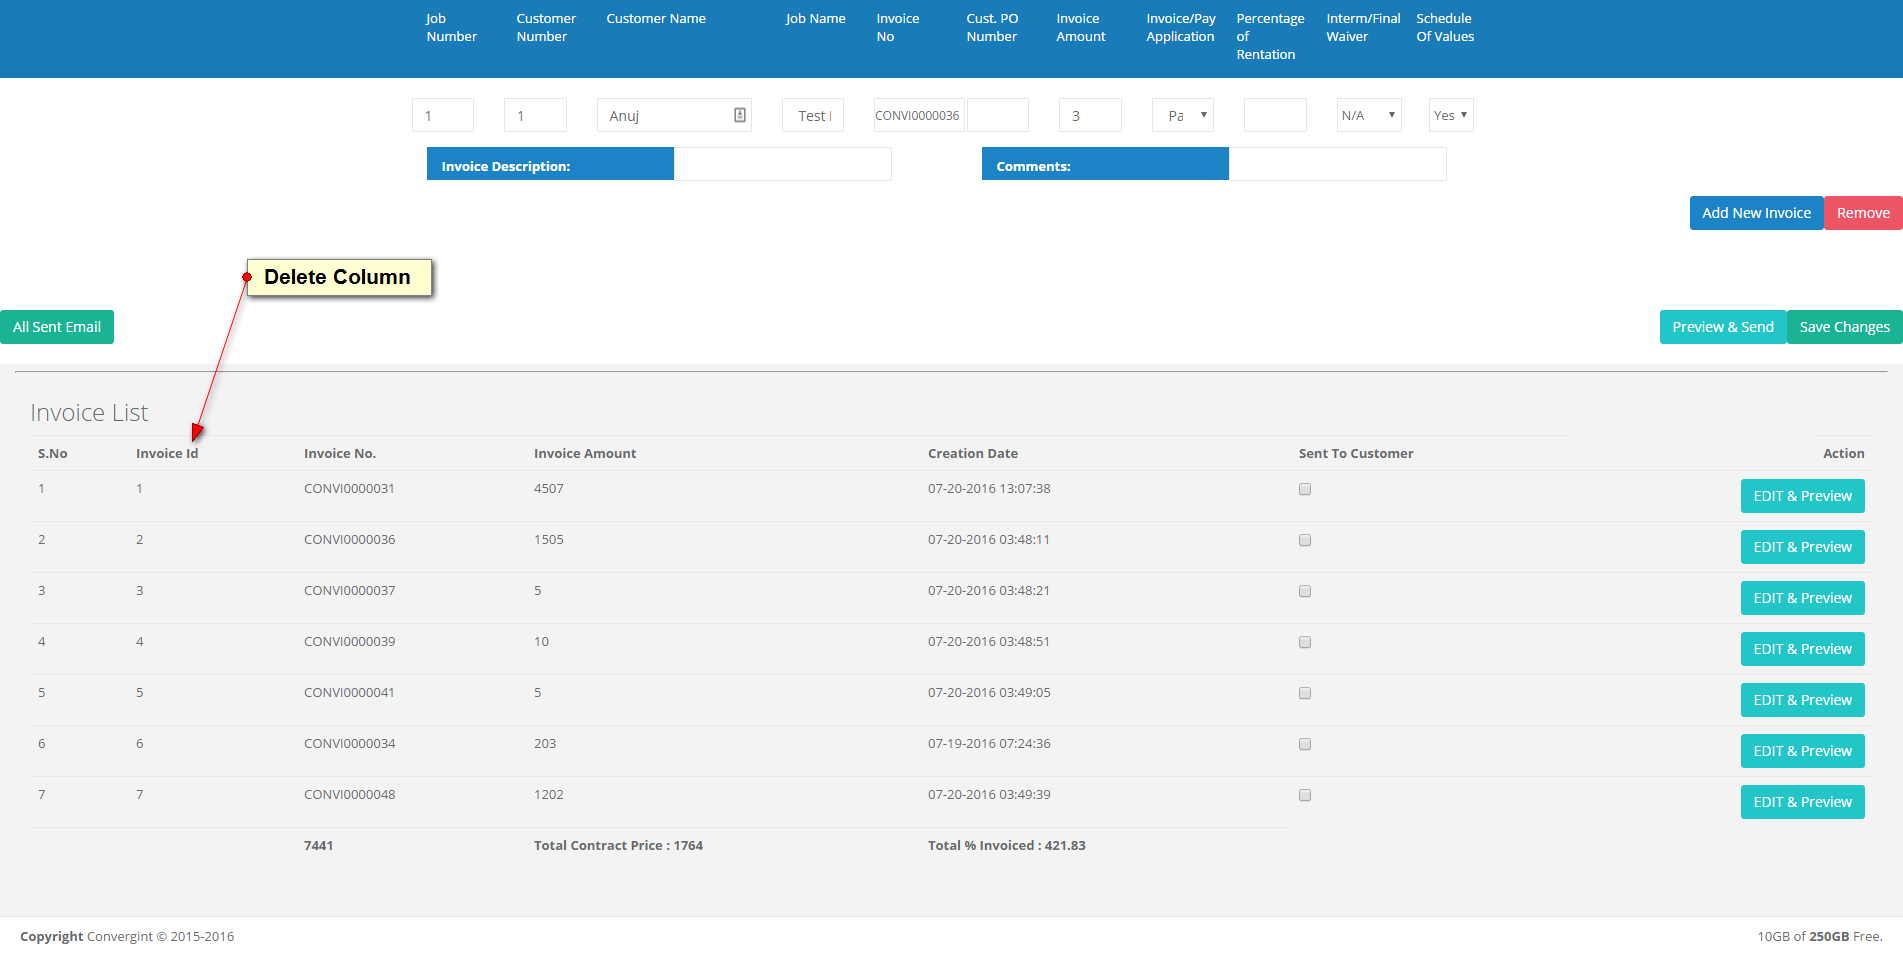Click EDIT & Preview for invoice CONVI0000036
The width and height of the screenshot is (1903, 955).
(1802, 547)
